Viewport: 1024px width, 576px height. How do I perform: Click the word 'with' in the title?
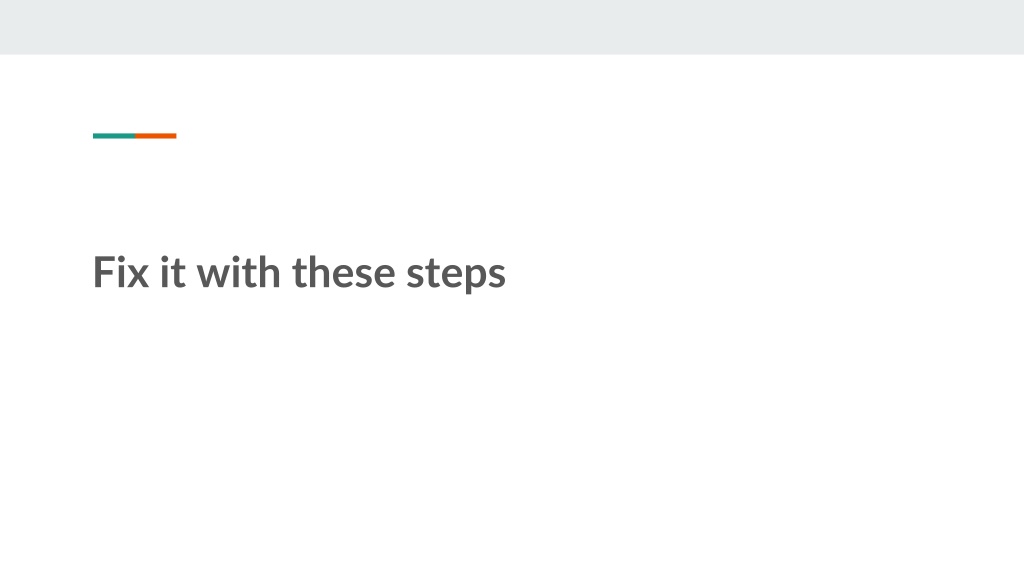(x=239, y=272)
